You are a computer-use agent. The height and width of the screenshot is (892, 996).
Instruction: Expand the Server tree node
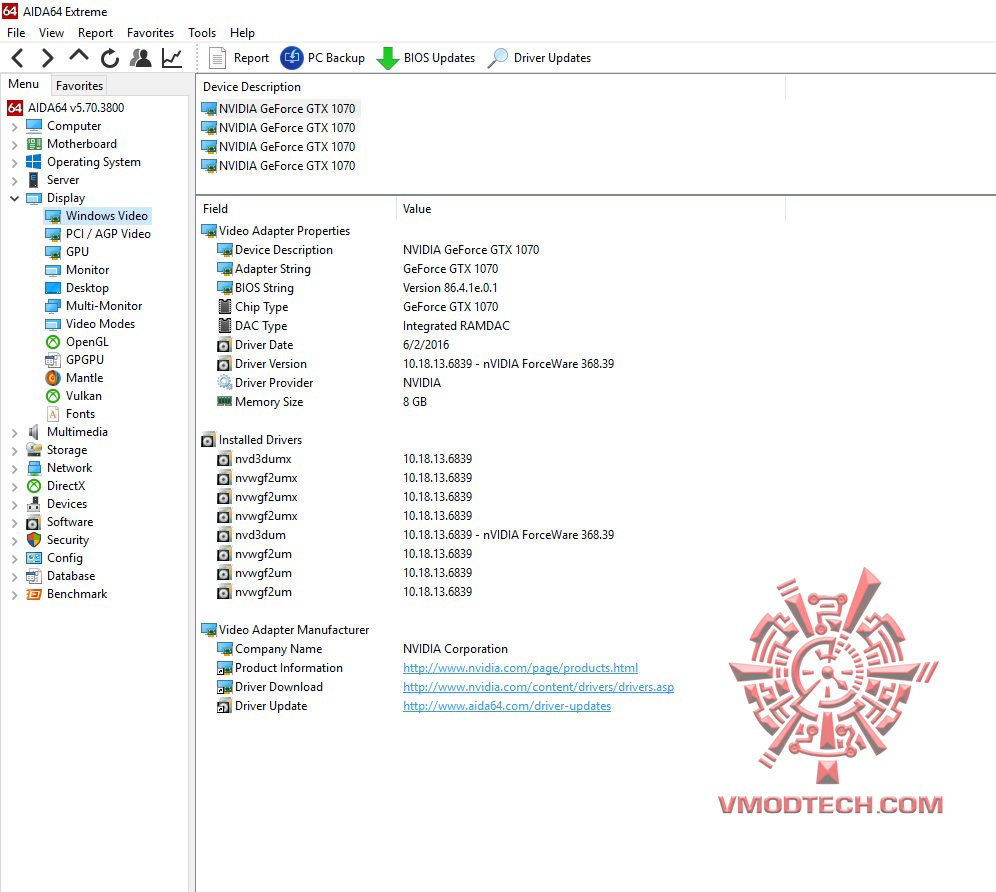click(x=14, y=180)
